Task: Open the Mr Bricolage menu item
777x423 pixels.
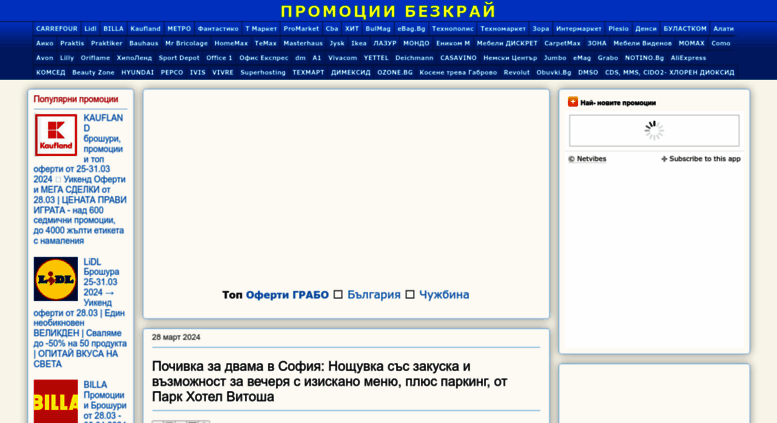Action: (x=186, y=43)
